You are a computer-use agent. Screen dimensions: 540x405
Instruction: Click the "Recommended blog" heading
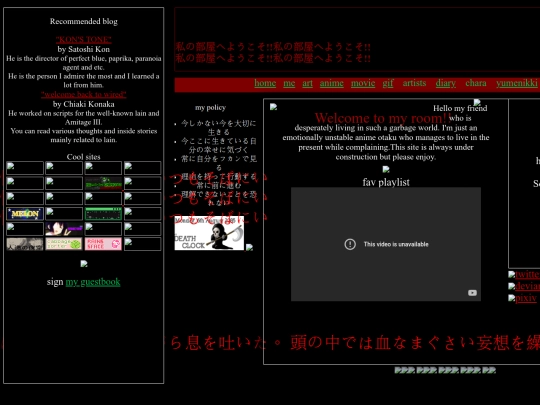(84, 21)
